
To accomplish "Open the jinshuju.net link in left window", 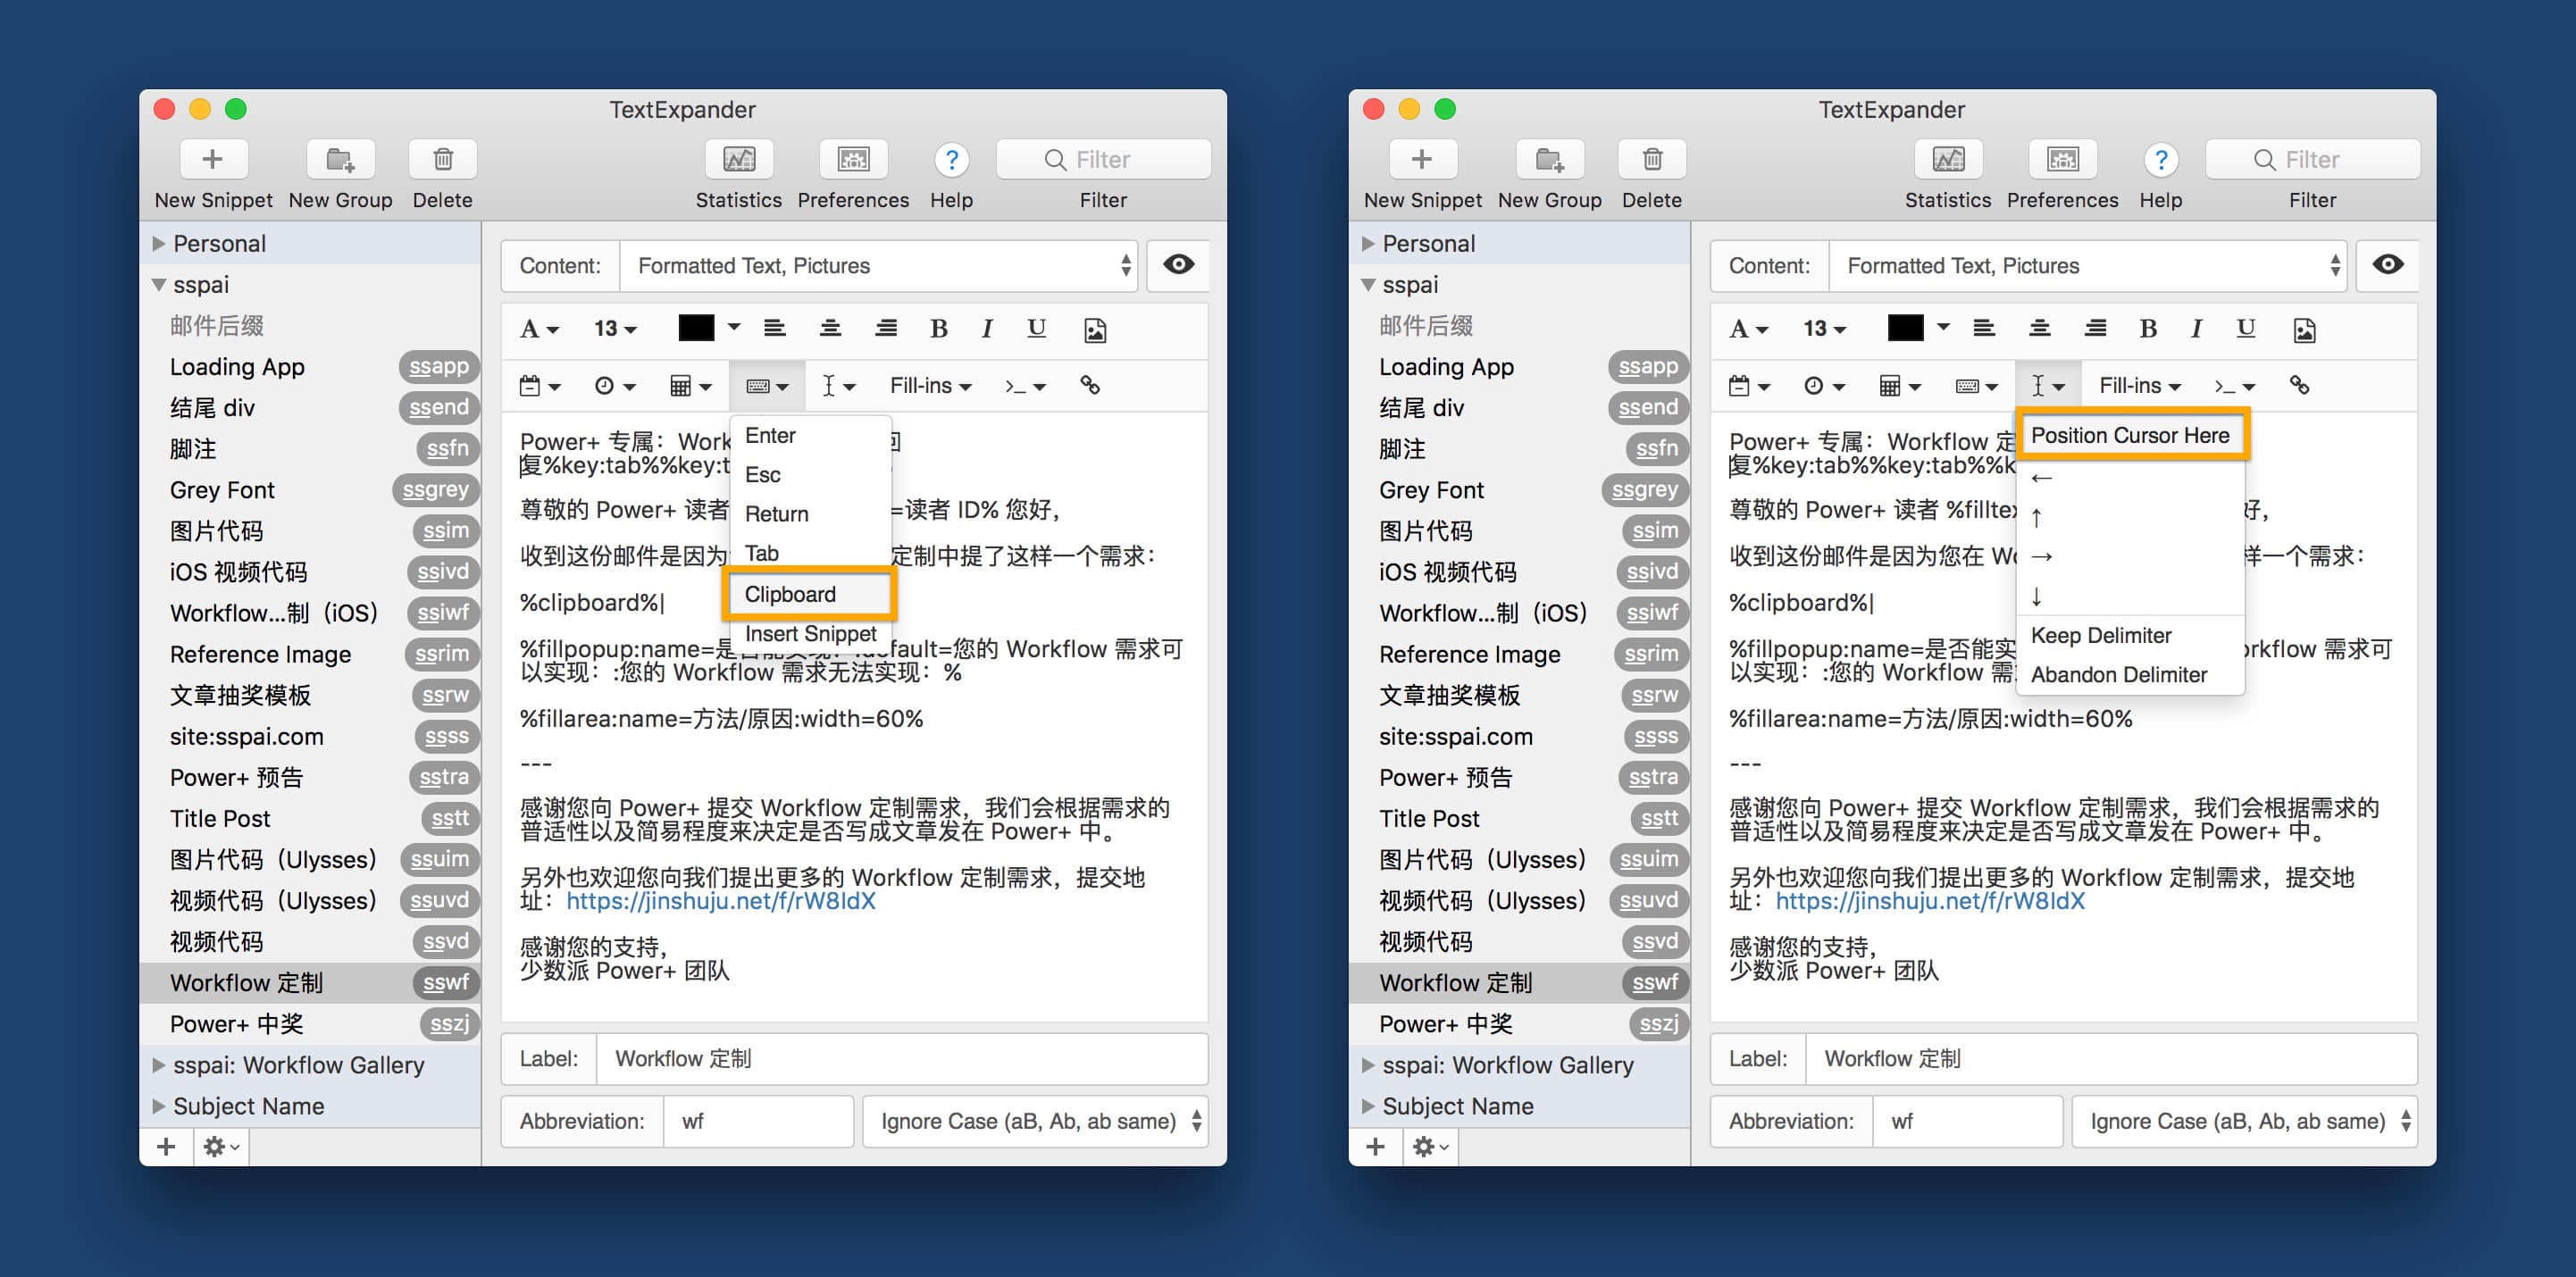I will (720, 901).
